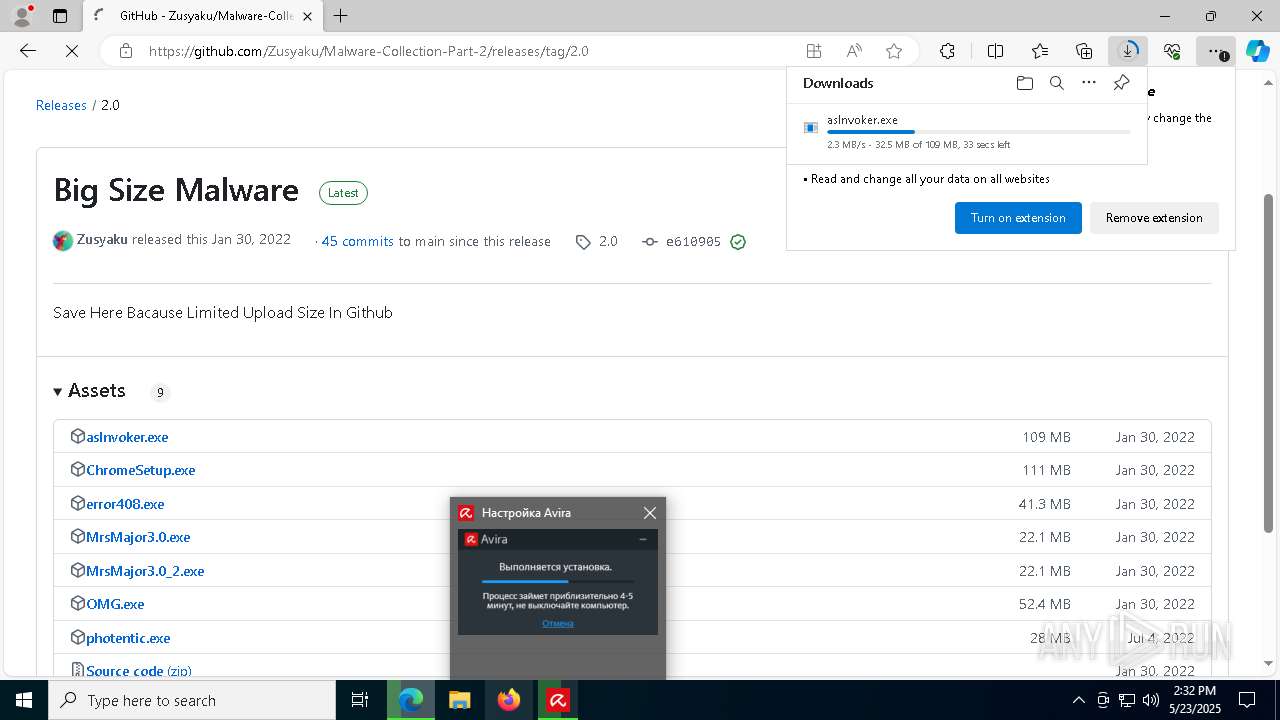Click the Zusyaku avatar image

click(x=63, y=241)
